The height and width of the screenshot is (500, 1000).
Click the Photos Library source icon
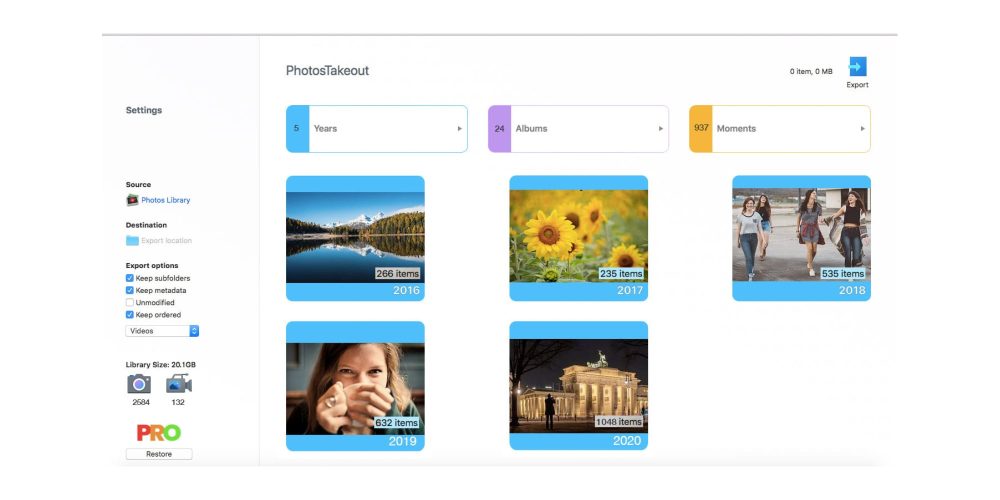[x=132, y=200]
